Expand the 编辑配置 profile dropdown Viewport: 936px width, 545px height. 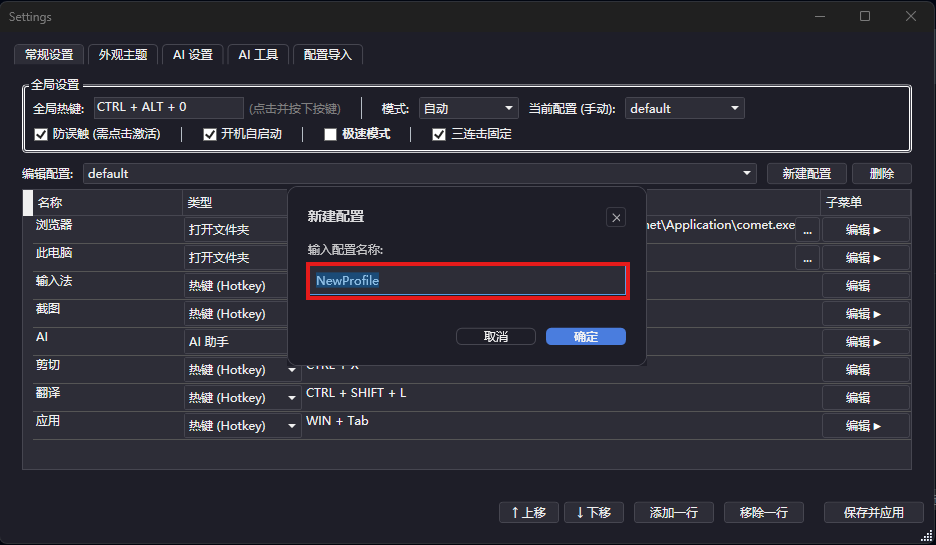click(420, 173)
